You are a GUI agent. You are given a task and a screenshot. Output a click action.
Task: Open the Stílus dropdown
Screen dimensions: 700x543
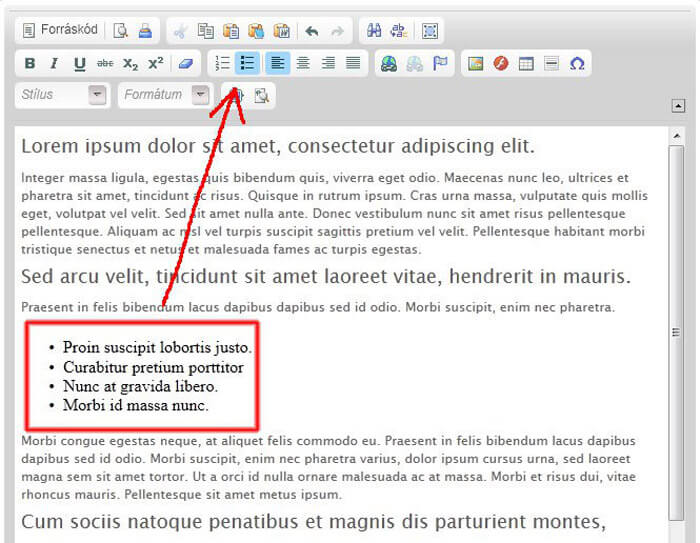click(97, 95)
